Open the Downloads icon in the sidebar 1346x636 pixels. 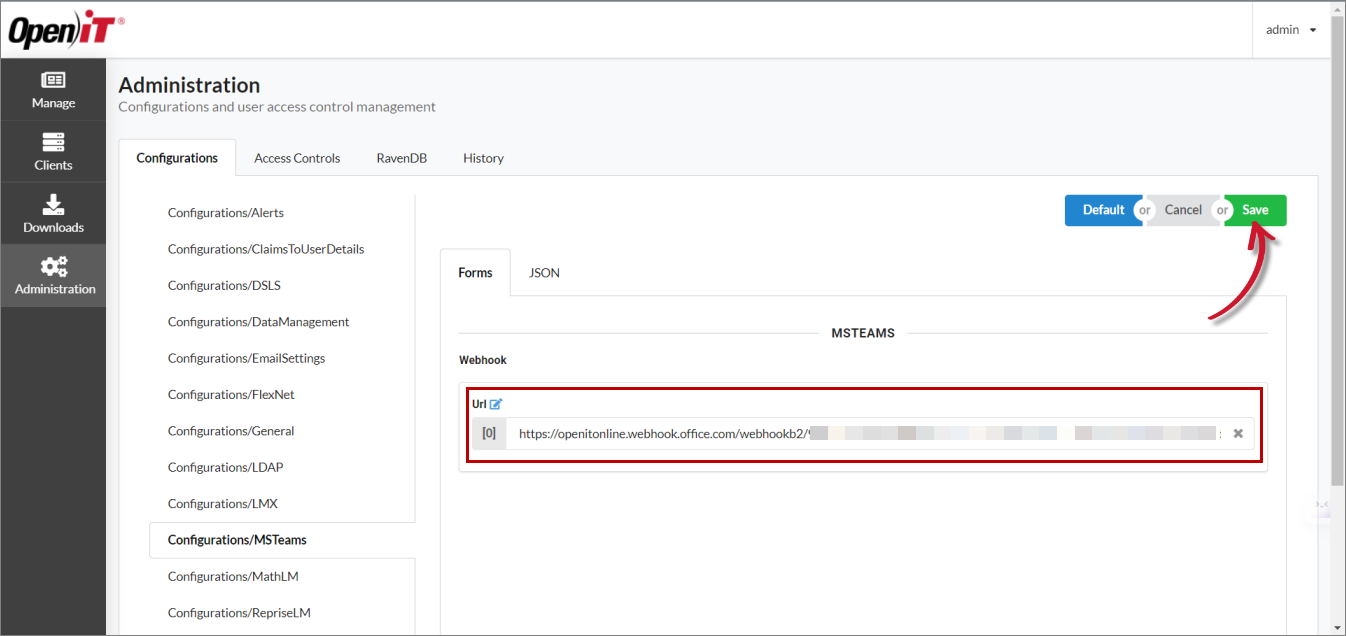[x=52, y=212]
